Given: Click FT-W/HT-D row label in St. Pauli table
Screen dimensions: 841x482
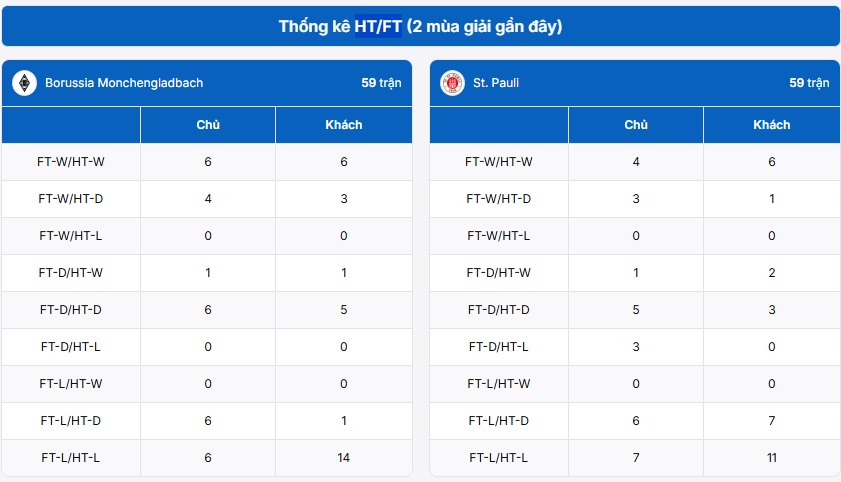Looking at the screenshot, I should pos(499,199).
